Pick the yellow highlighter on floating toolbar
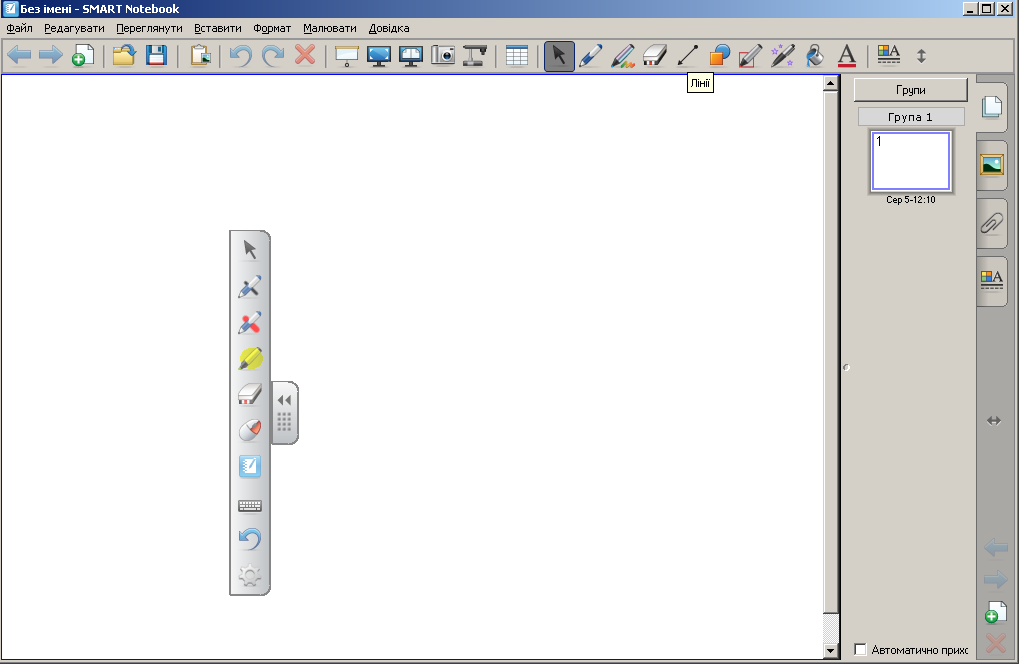 coord(250,359)
